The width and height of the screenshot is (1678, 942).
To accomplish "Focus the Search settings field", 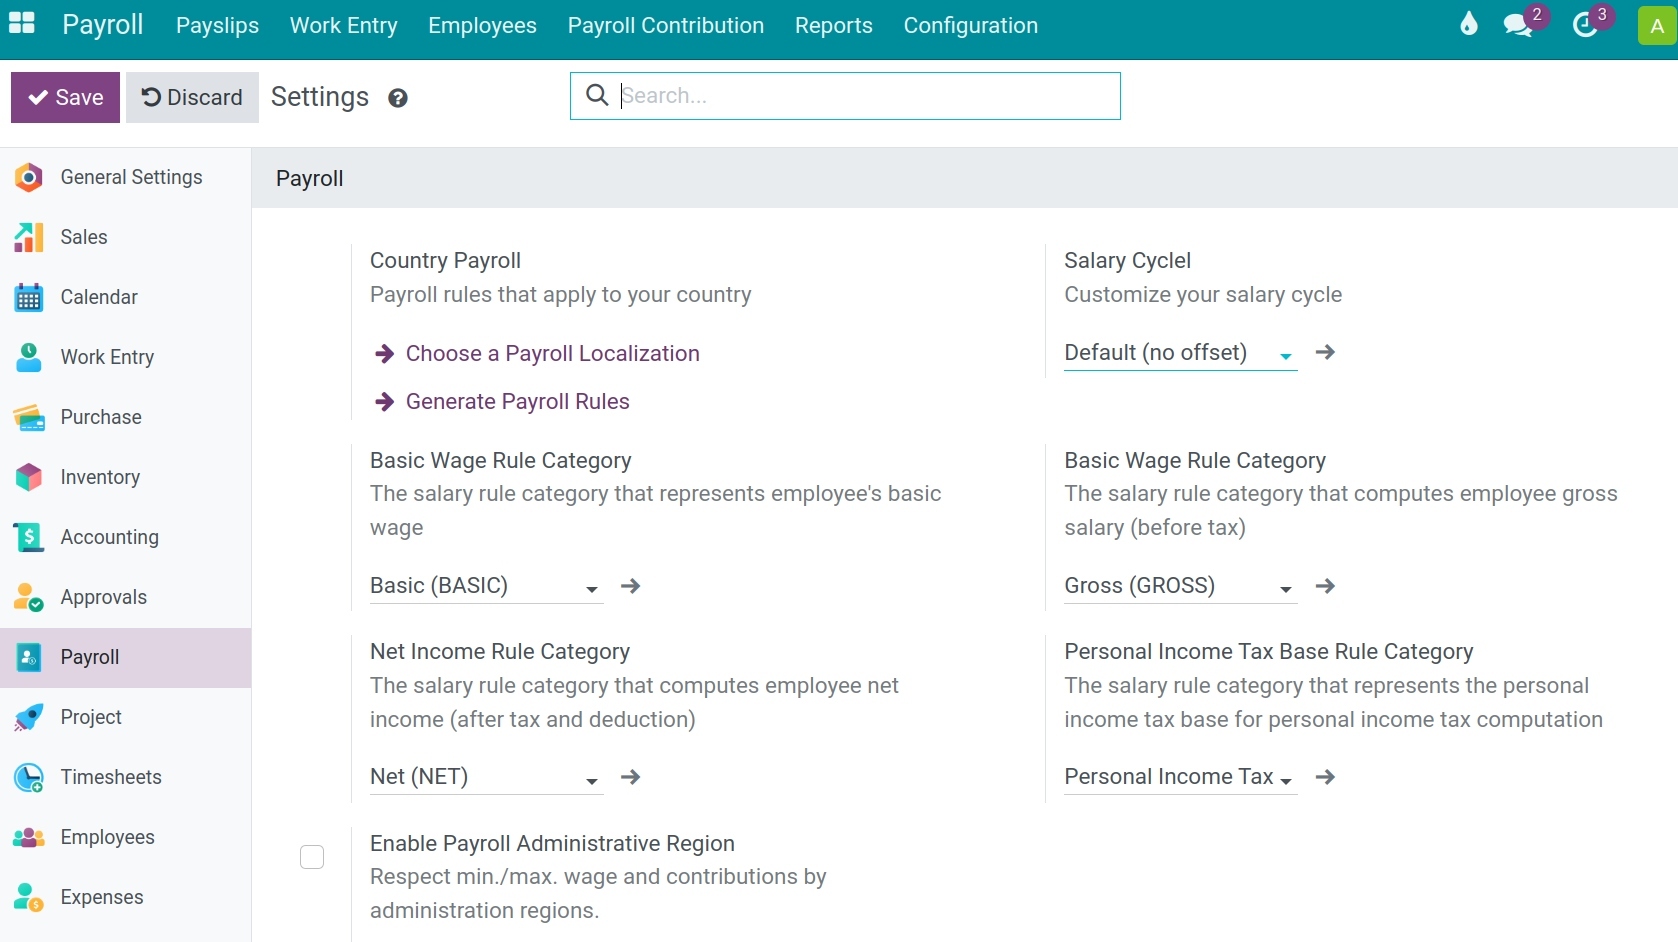I will click(x=845, y=96).
